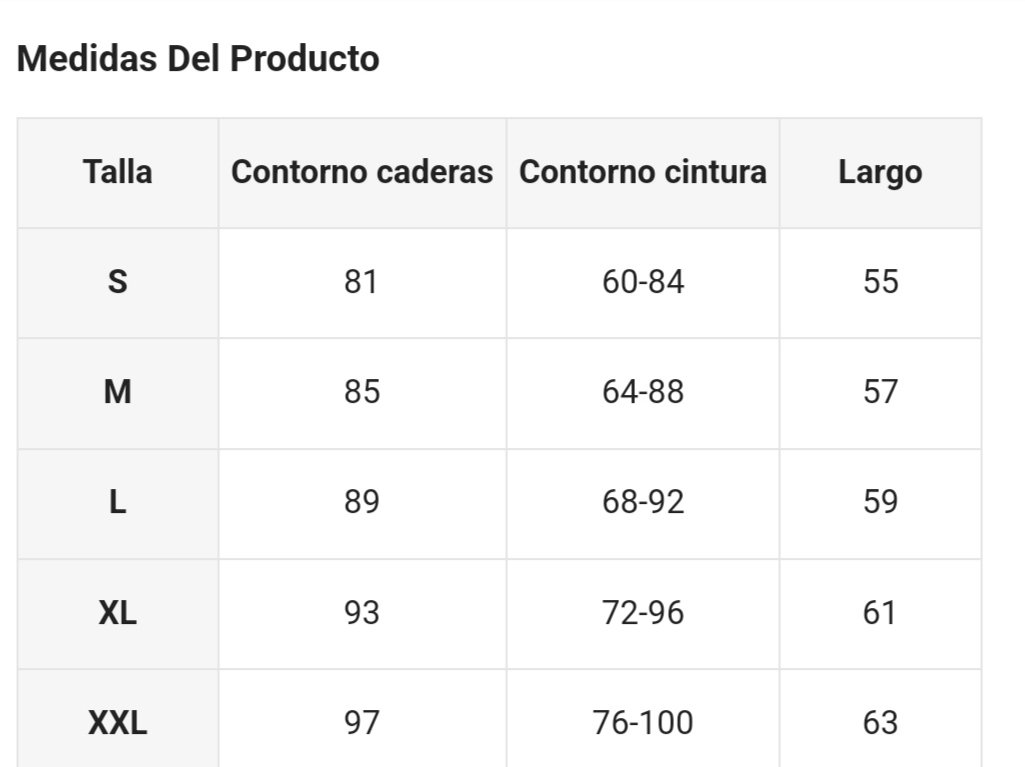Click the waist range 64-88 cell
1025x767 pixels.
tap(643, 393)
